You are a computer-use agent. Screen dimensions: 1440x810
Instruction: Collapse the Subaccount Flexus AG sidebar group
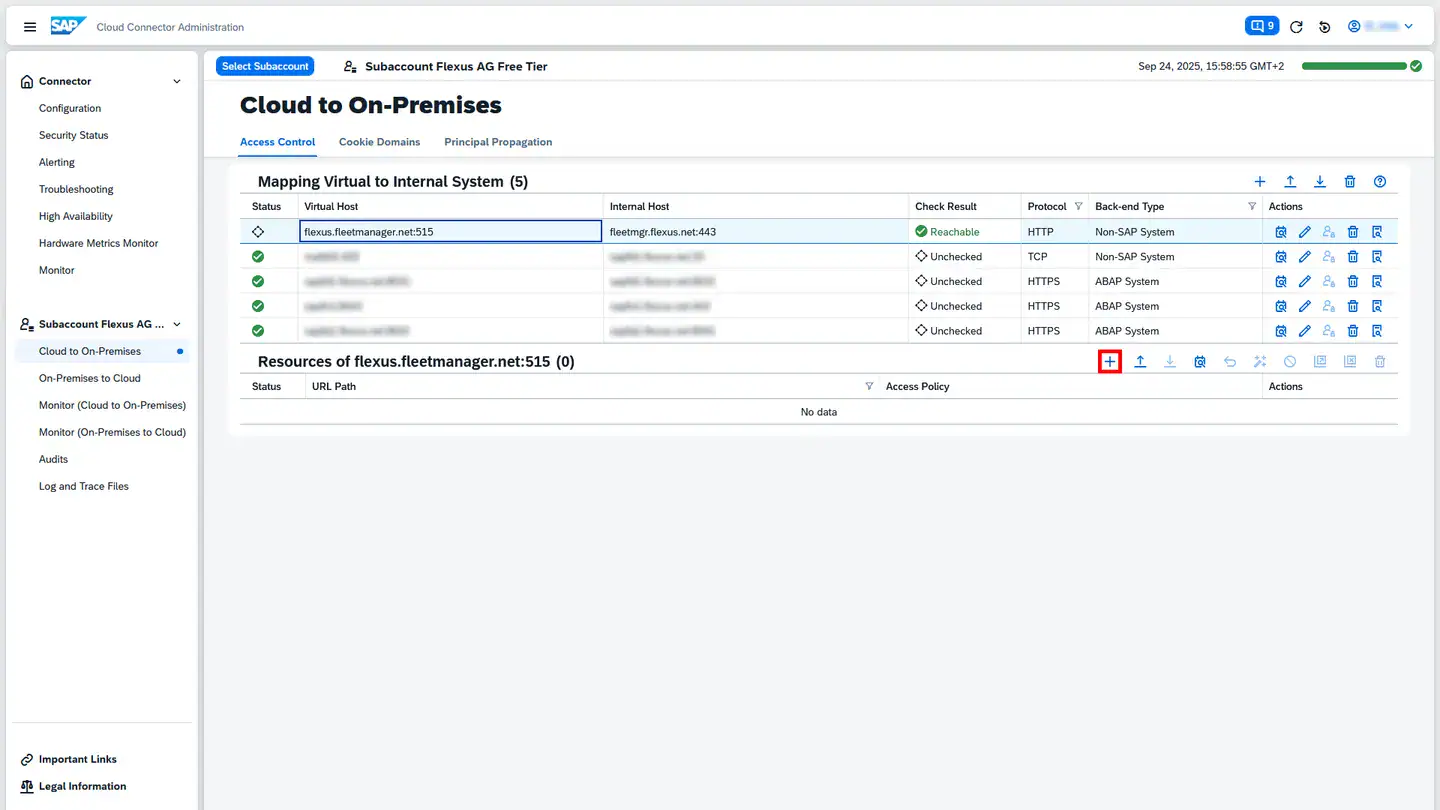coord(177,325)
